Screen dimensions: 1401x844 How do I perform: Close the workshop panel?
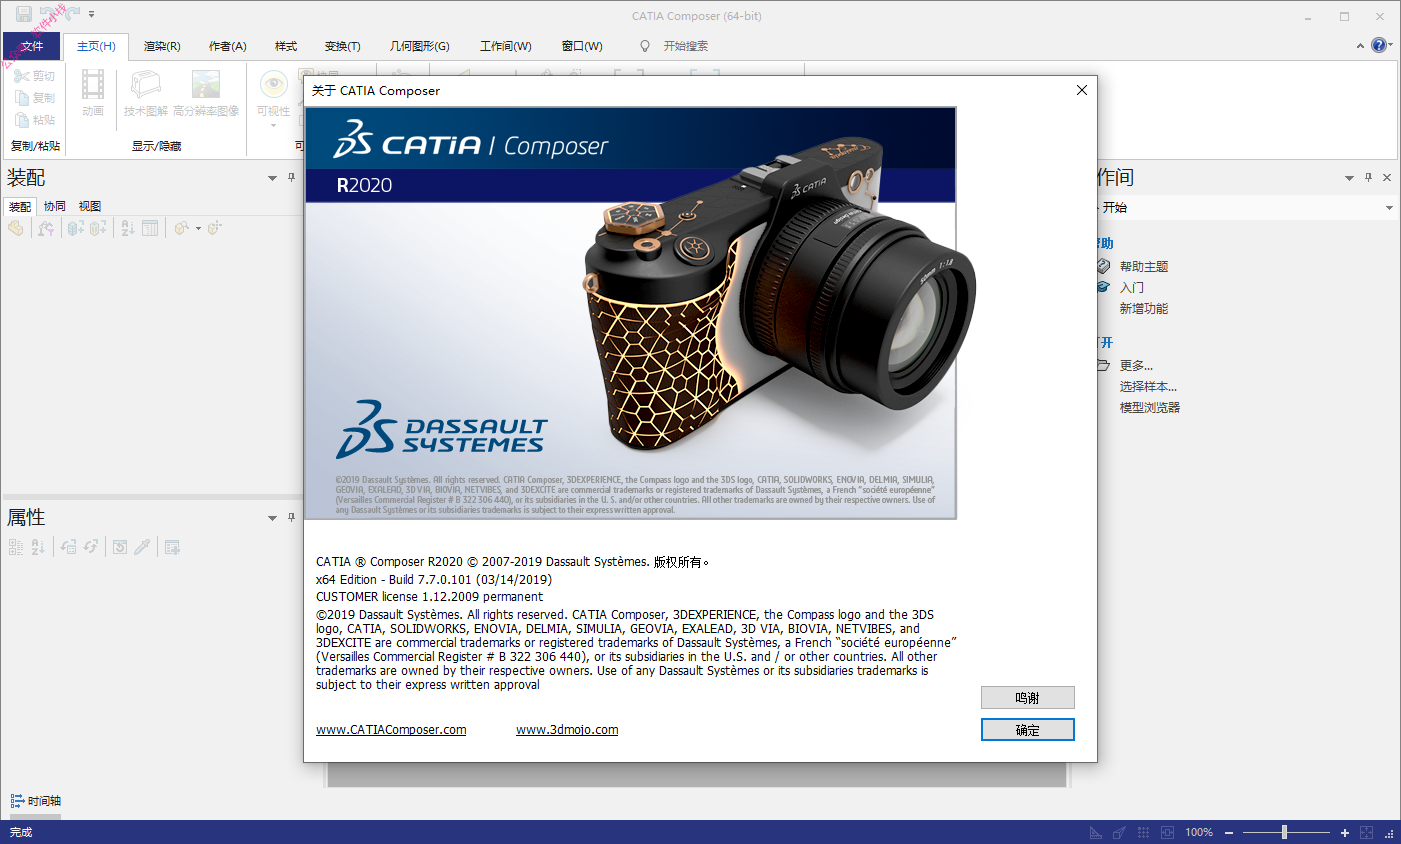[x=1387, y=177]
